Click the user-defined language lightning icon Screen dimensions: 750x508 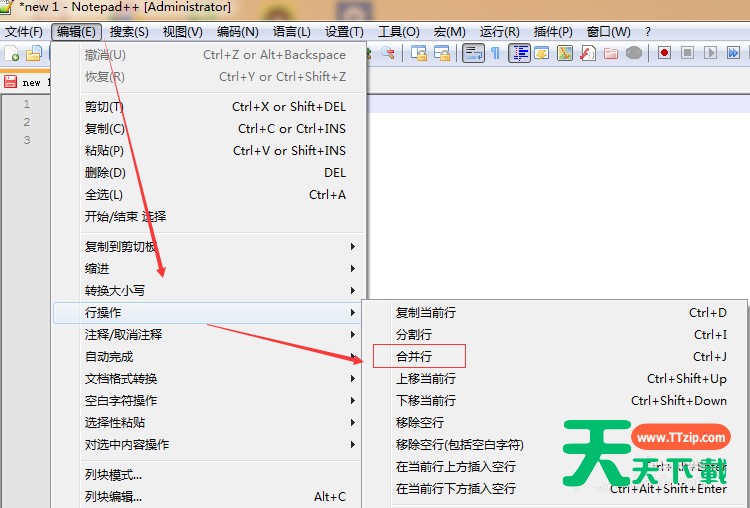click(x=541, y=53)
